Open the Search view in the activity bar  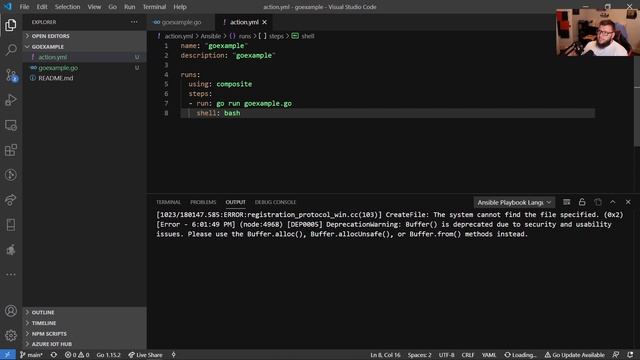[x=11, y=50]
